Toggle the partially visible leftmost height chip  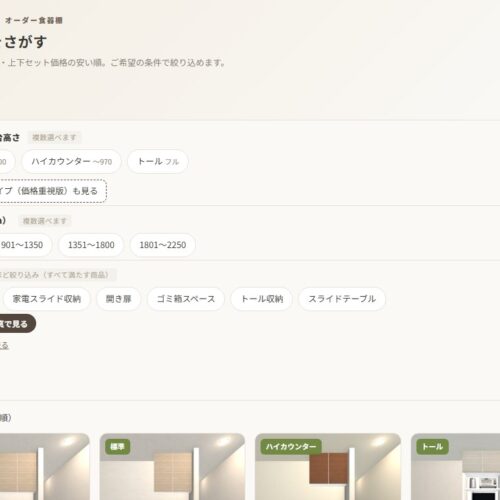7,162
